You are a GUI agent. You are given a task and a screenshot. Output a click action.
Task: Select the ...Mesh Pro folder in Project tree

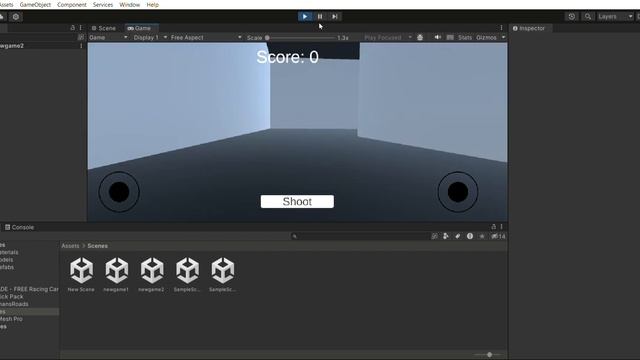[11, 319]
